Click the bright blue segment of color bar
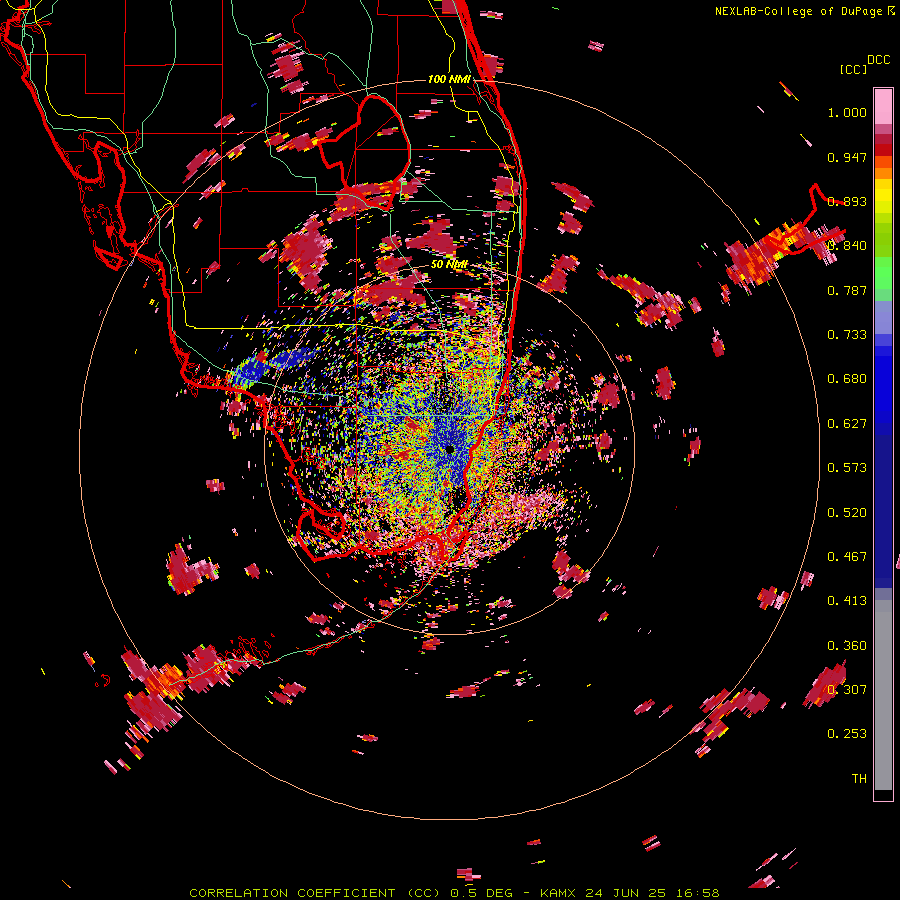The image size is (900, 900). tap(883, 385)
